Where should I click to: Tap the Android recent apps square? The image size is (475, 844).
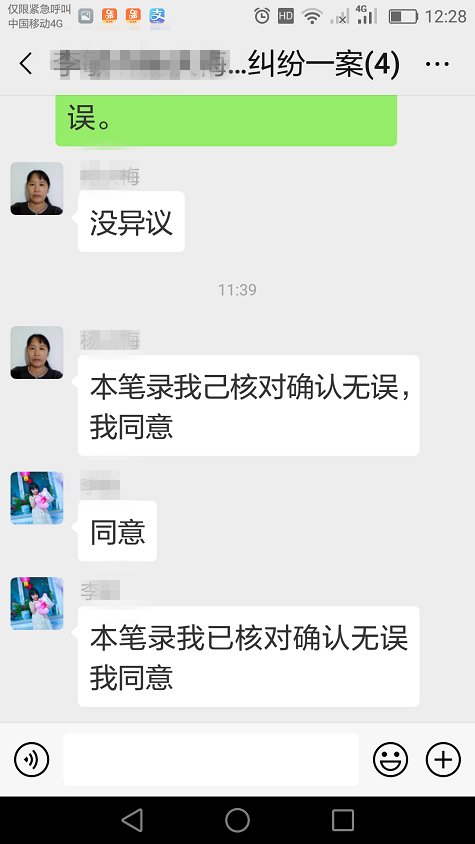coord(343,820)
